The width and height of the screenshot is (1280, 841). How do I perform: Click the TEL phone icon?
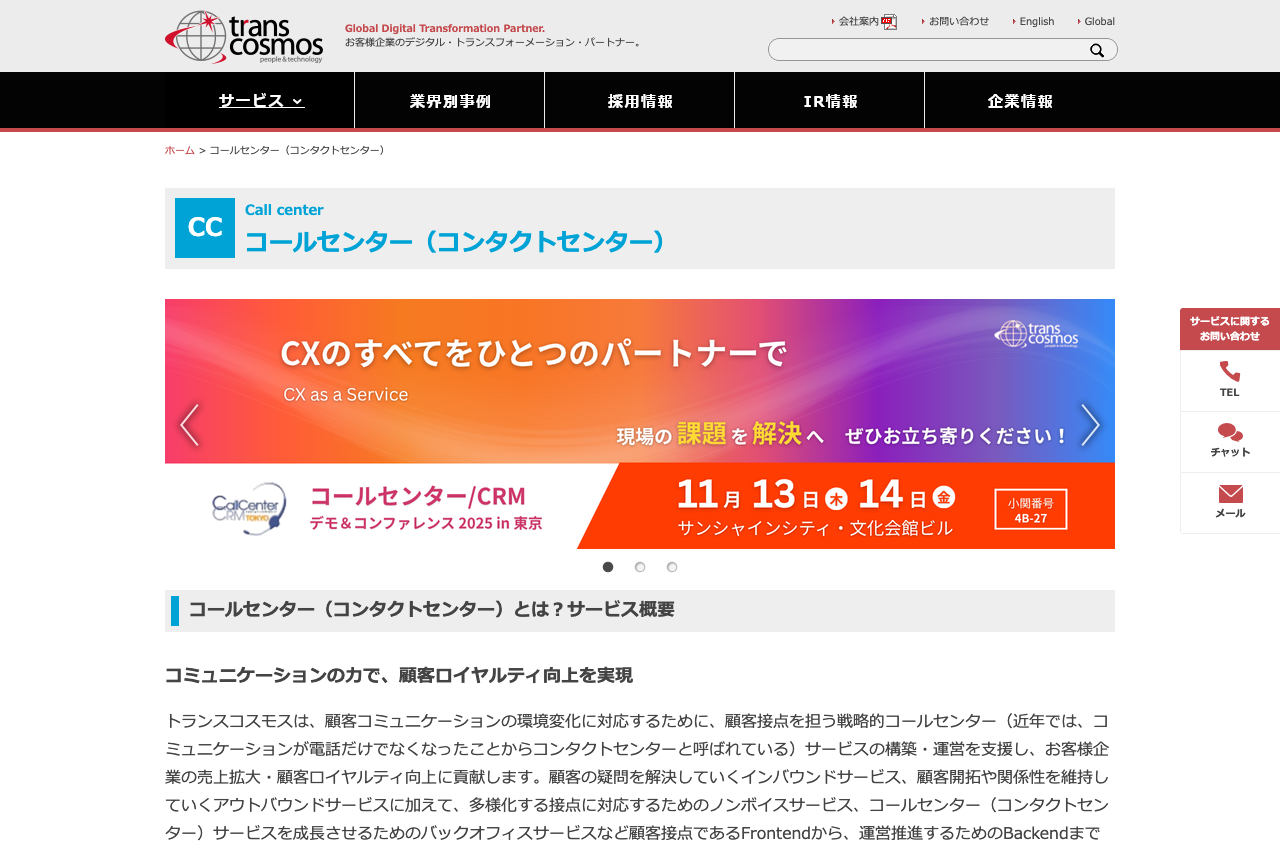coord(1230,372)
